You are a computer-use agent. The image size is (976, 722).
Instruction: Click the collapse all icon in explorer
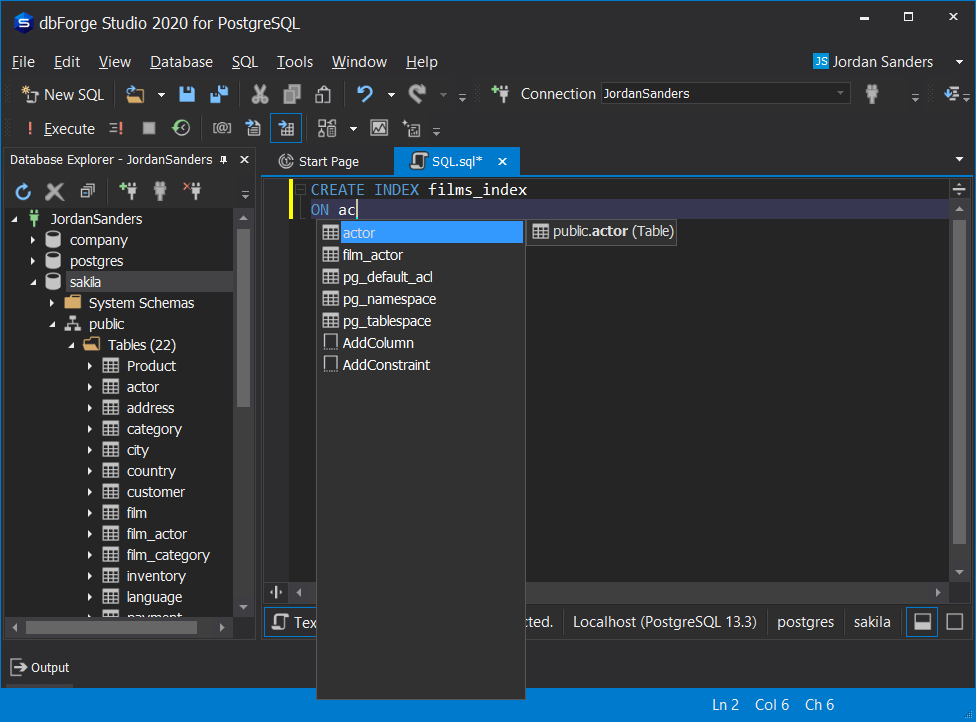click(88, 191)
